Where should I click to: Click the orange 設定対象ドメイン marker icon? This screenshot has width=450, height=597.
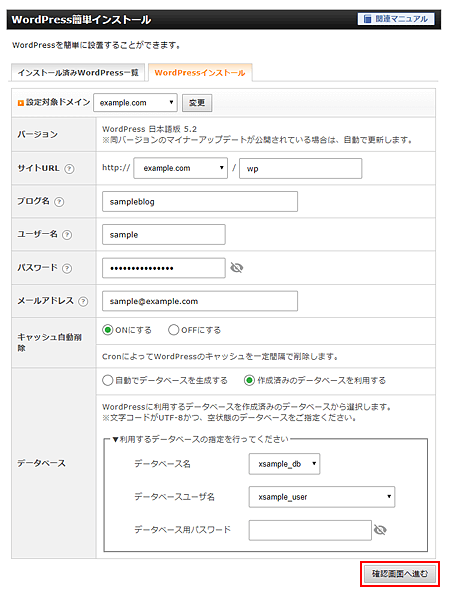(x=21, y=103)
